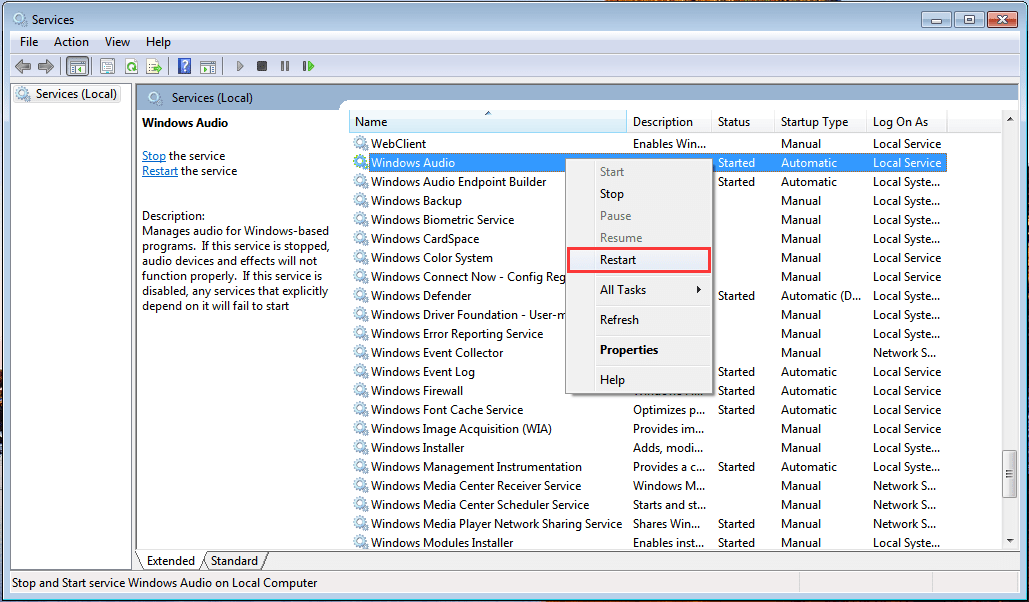
Task: Open the Action menu
Action: pos(70,41)
